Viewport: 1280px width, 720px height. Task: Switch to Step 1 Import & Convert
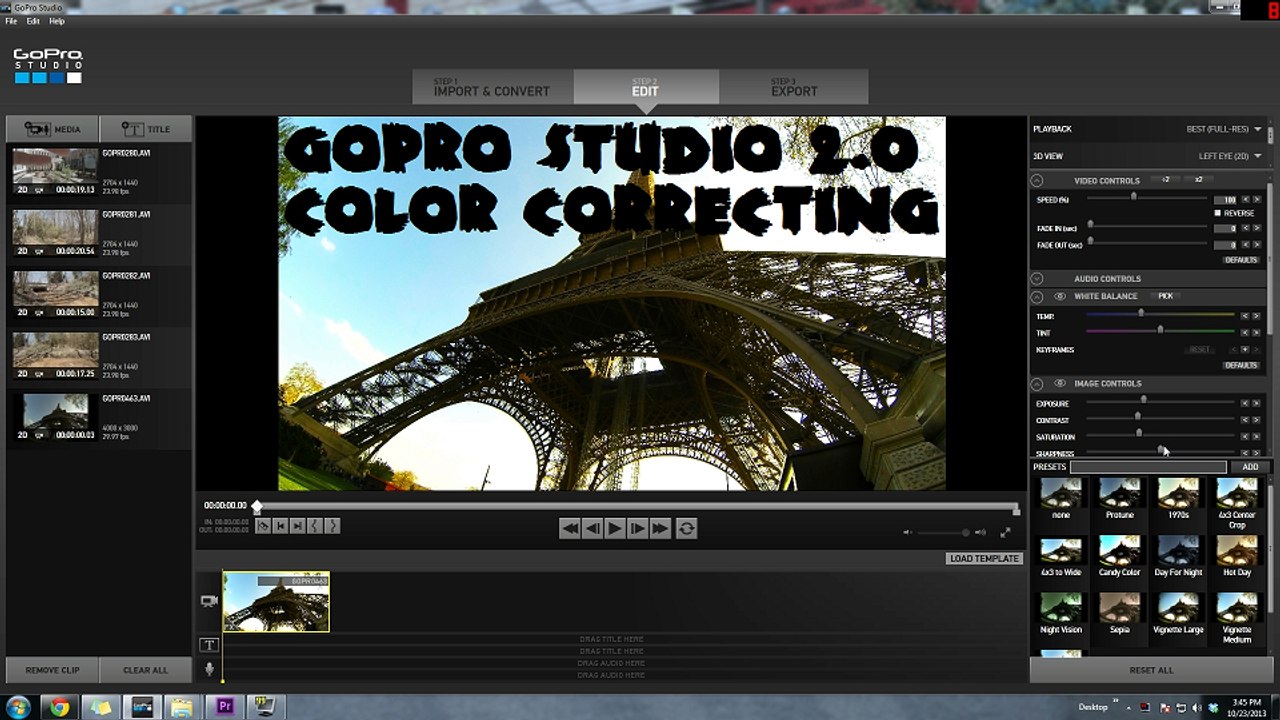(492, 87)
